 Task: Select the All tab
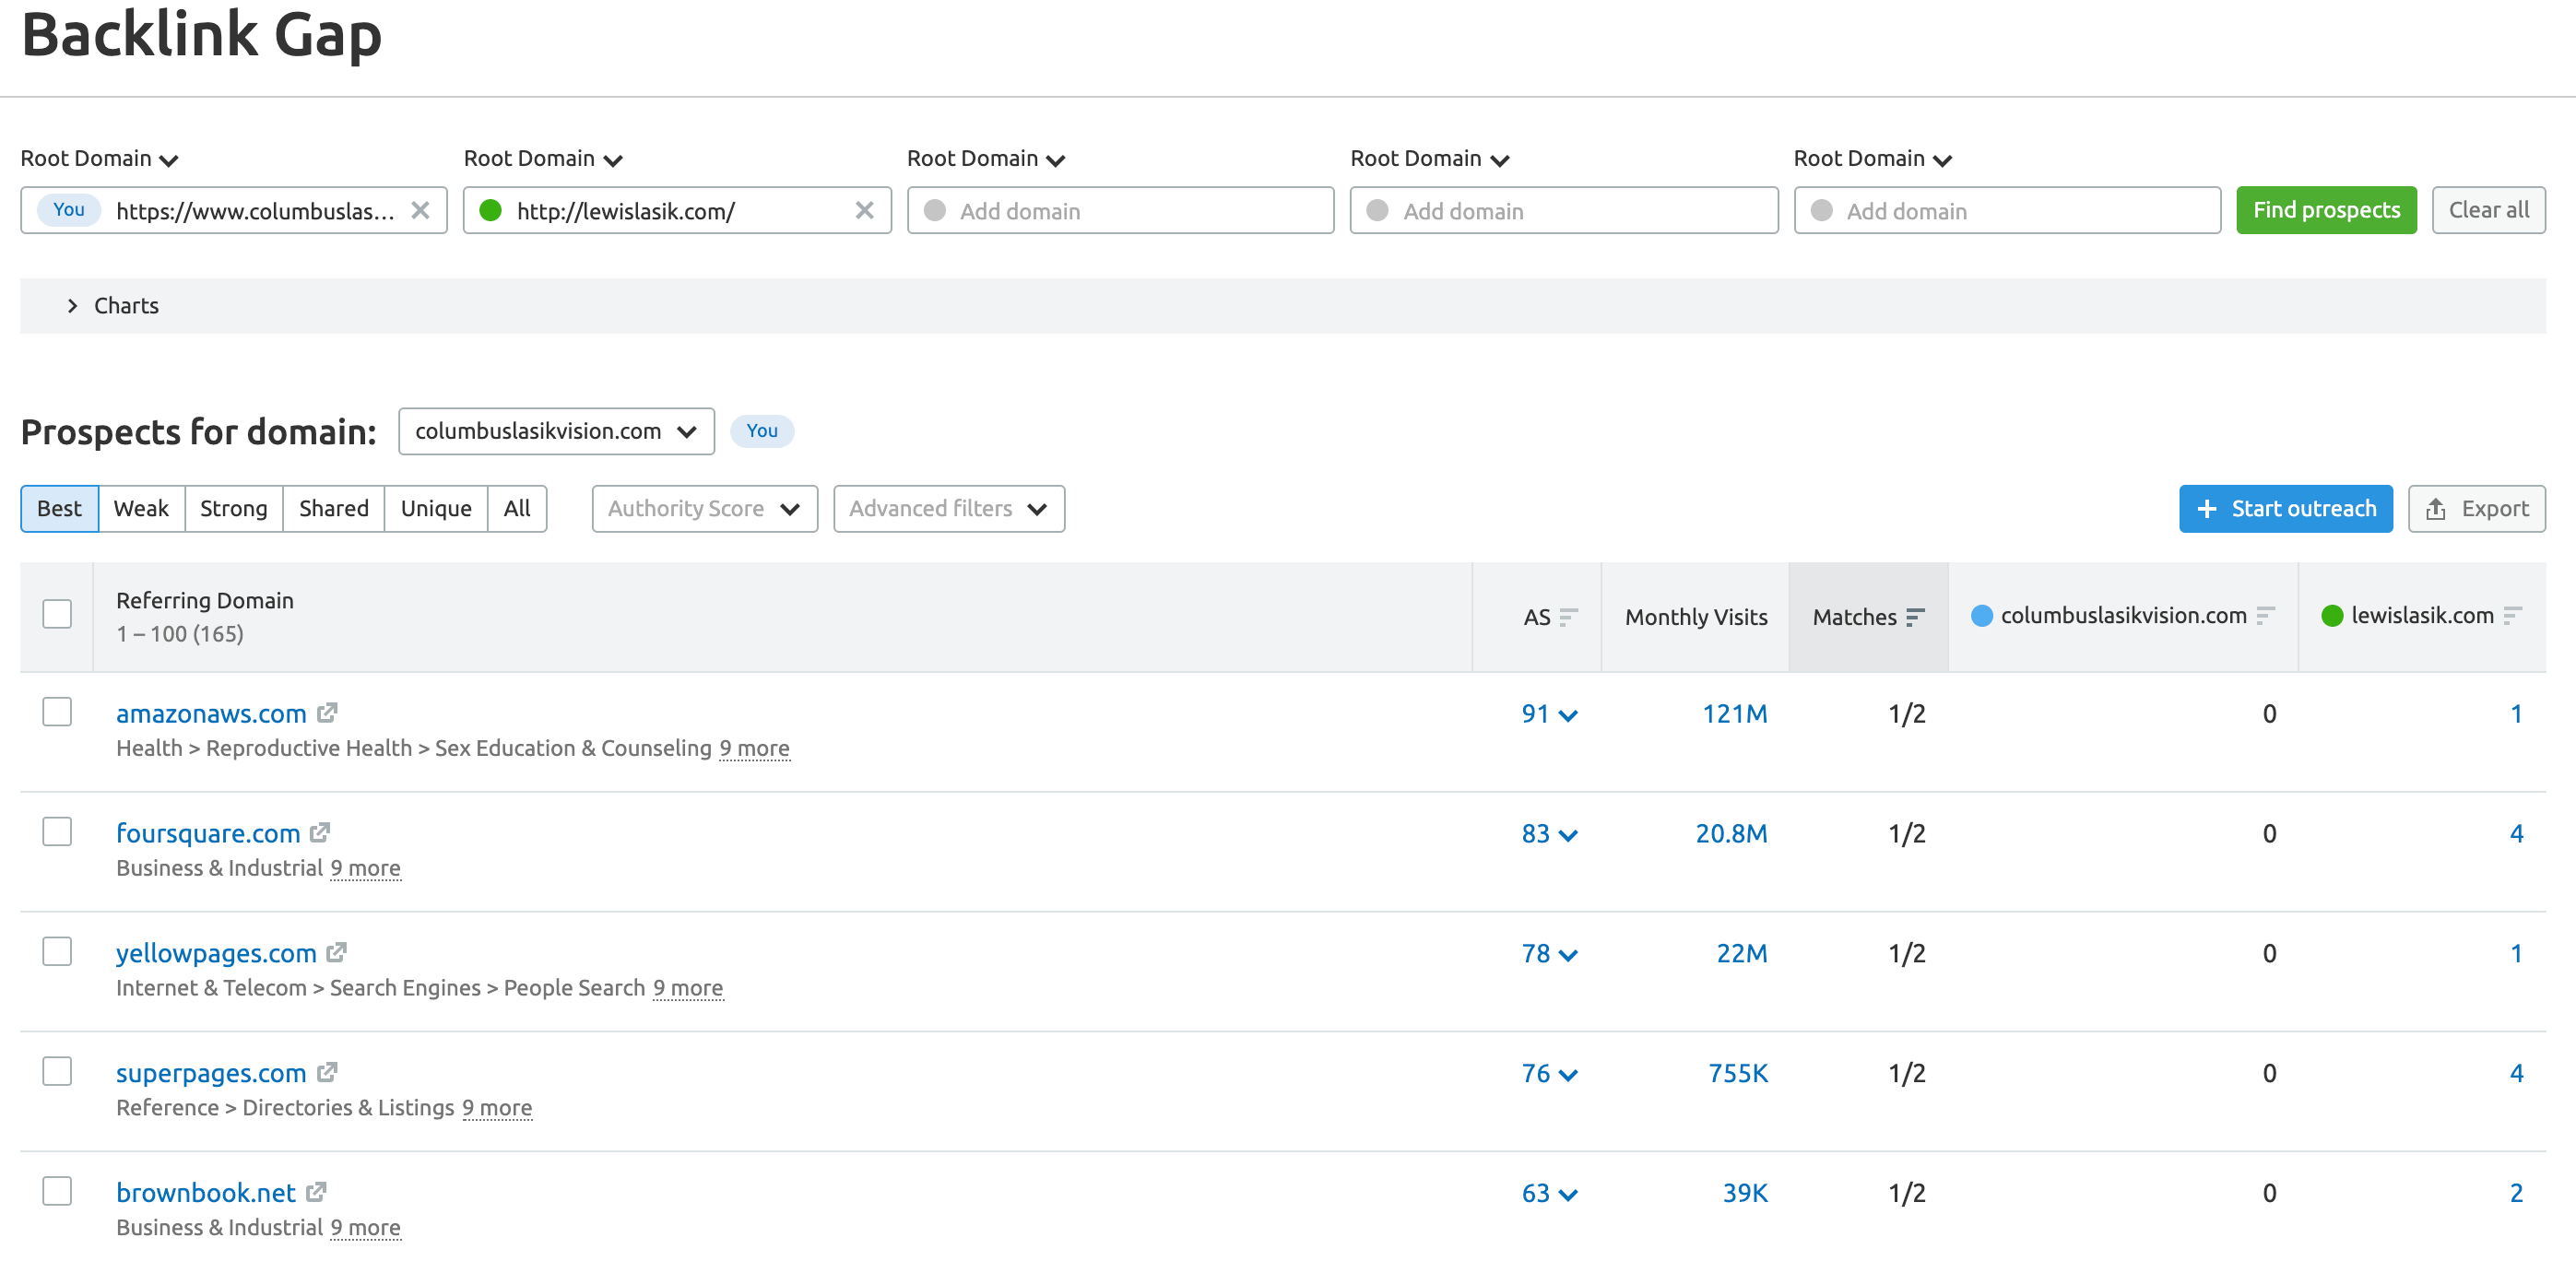point(517,509)
